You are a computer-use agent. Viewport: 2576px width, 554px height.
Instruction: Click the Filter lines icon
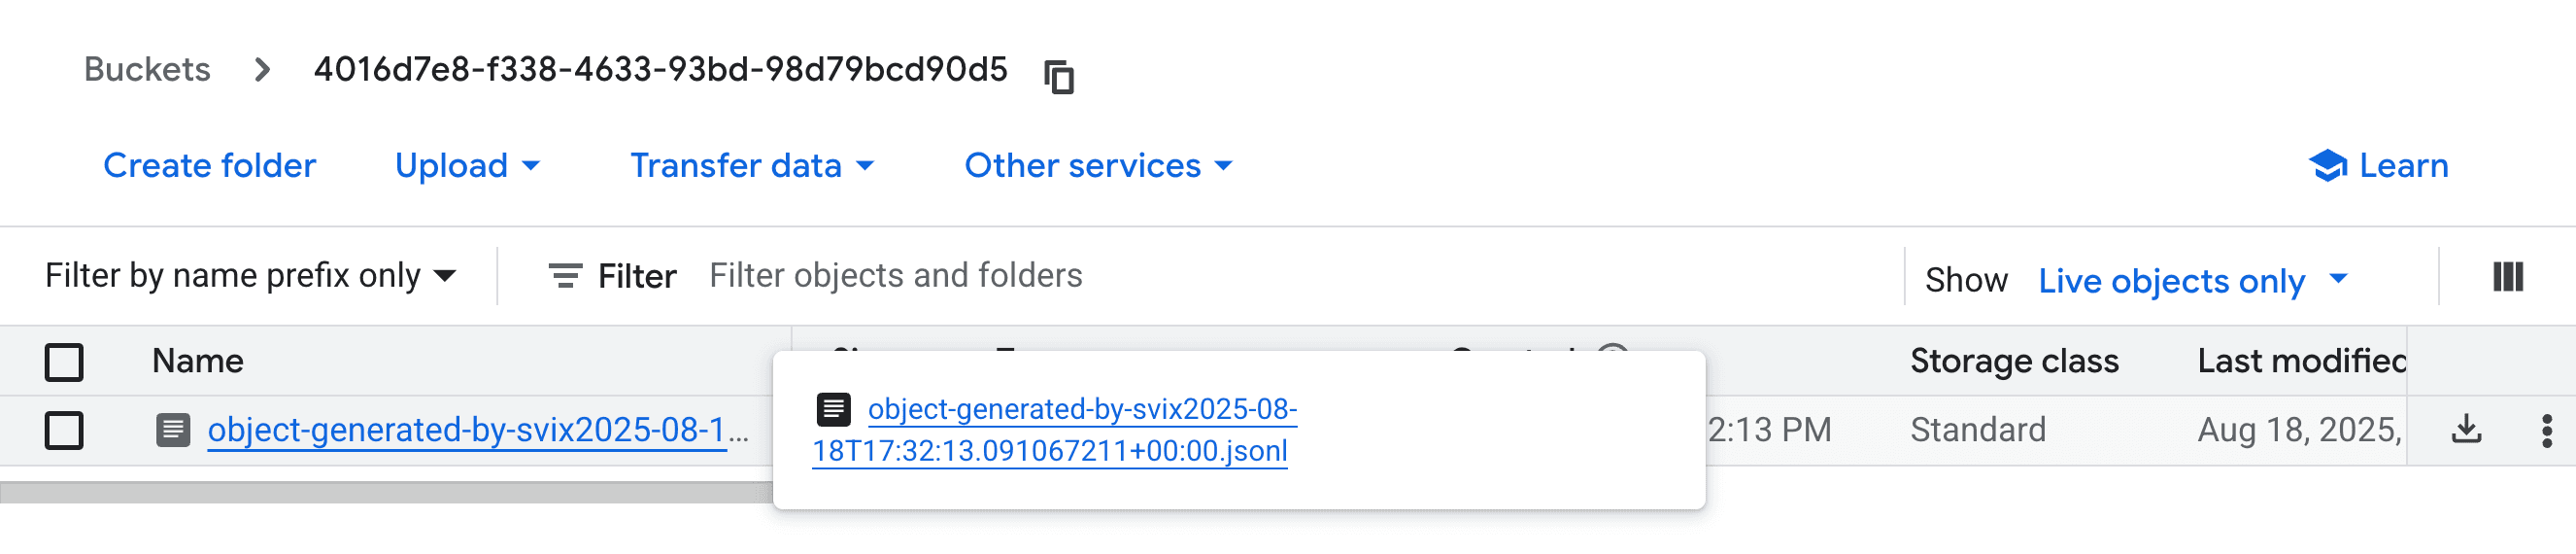[565, 276]
